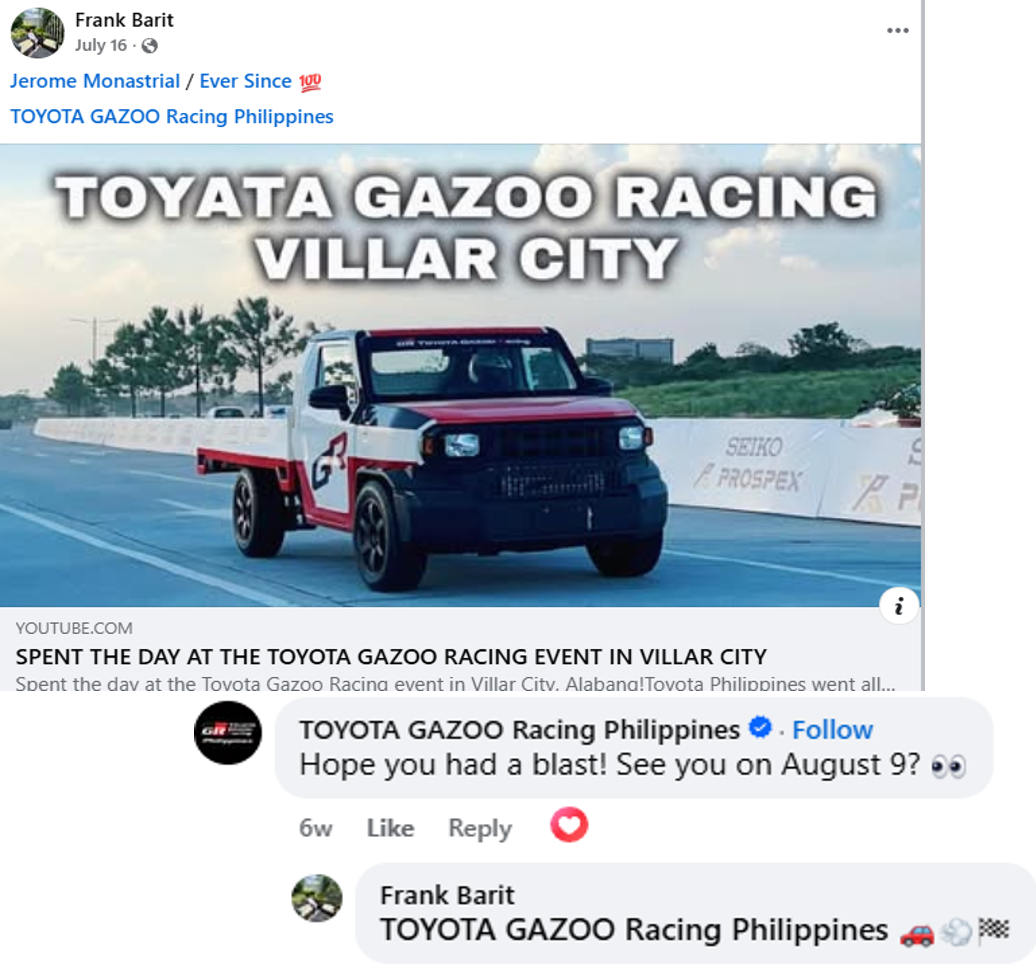Open the Villar City video thumbnail
The image size is (1036, 966).
pos(461,375)
